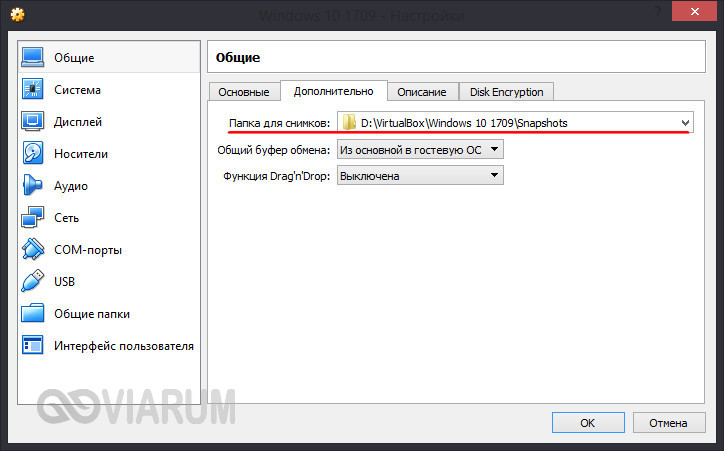
Task: Close the settings dialog window
Action: [x=694, y=12]
